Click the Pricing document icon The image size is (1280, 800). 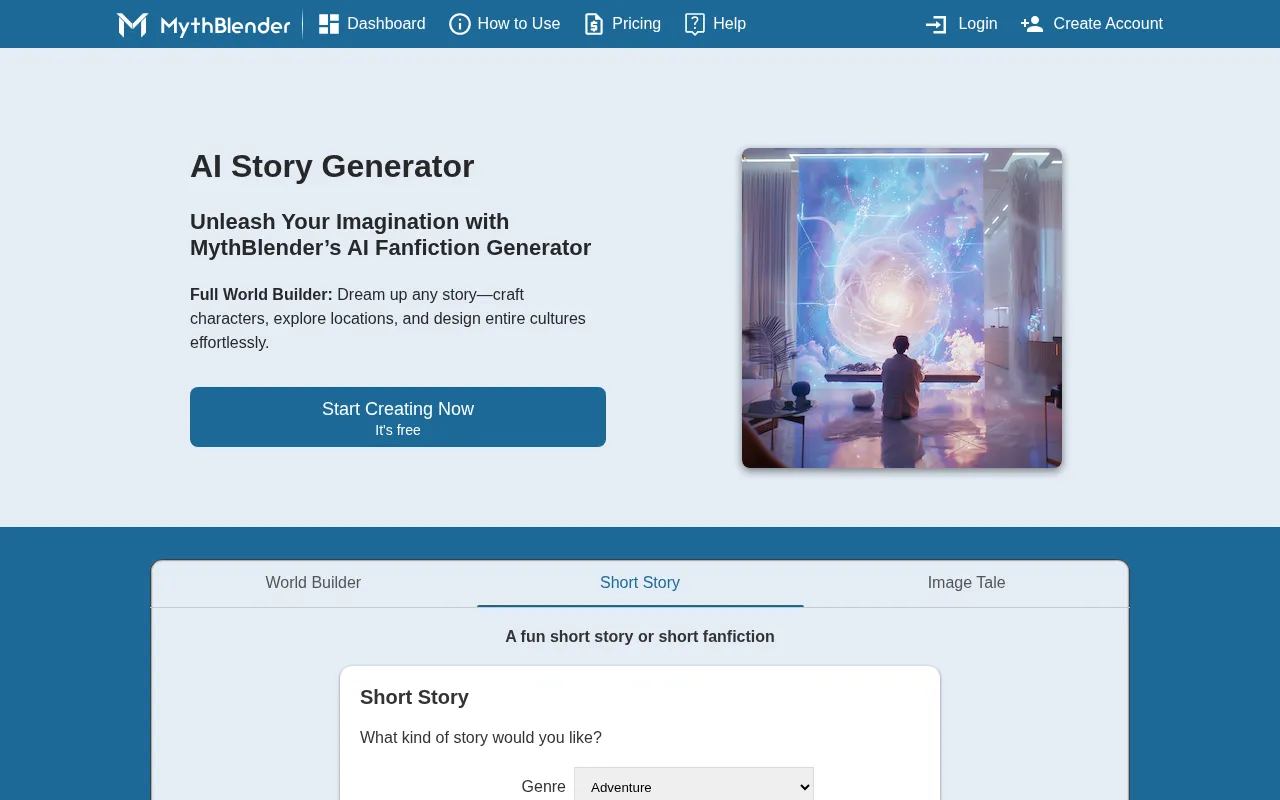(x=594, y=24)
